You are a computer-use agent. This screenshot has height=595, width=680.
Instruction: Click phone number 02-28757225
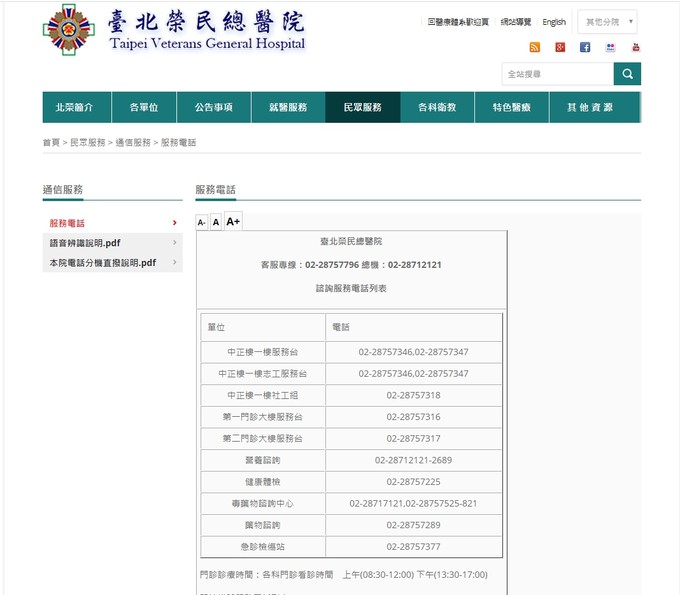(413, 482)
